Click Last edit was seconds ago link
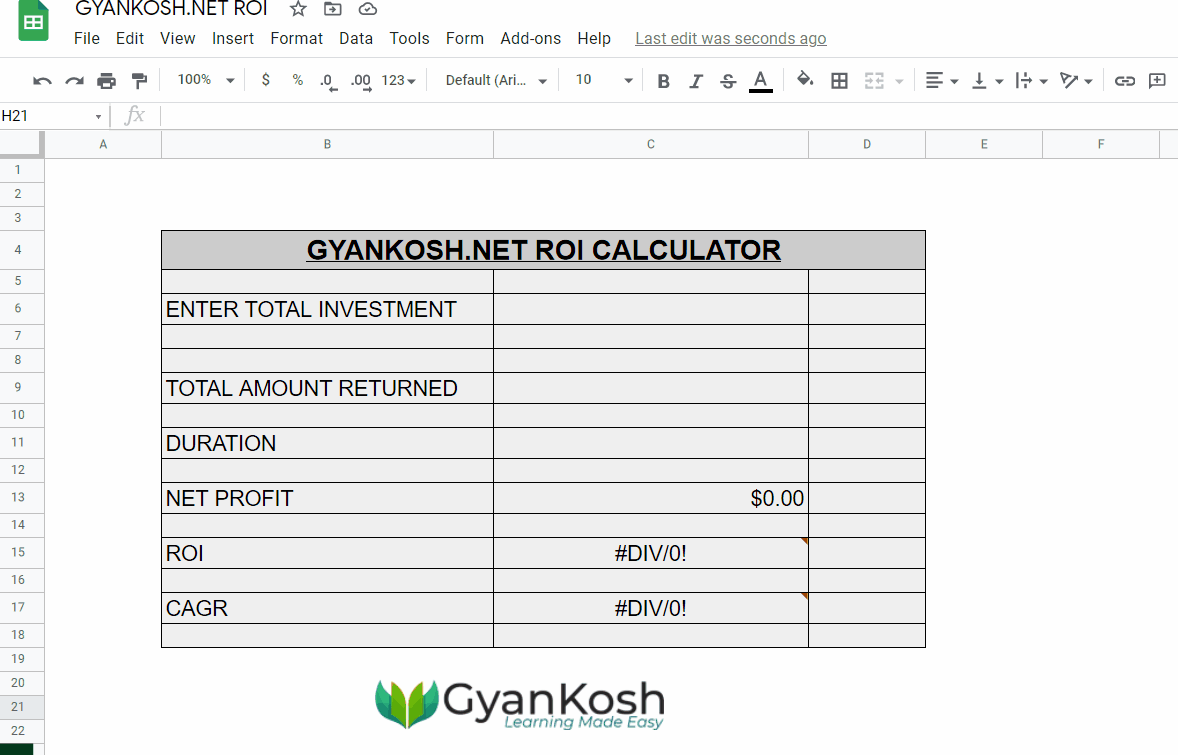1178x755 pixels. pos(730,38)
